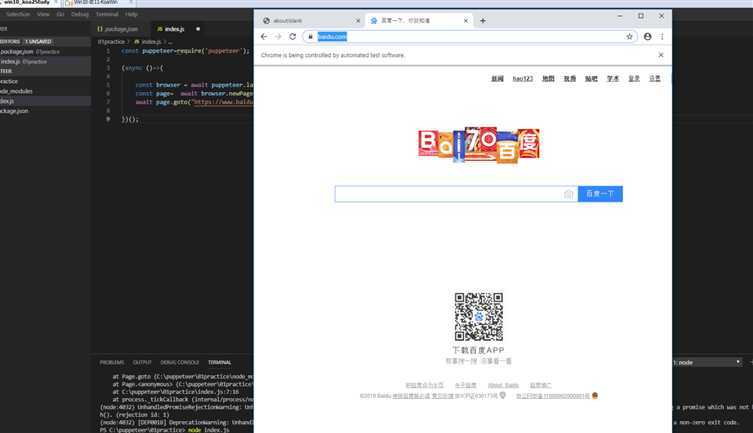Open the Selection menu in VS Code
The height and width of the screenshot is (433, 753).
[18, 14]
